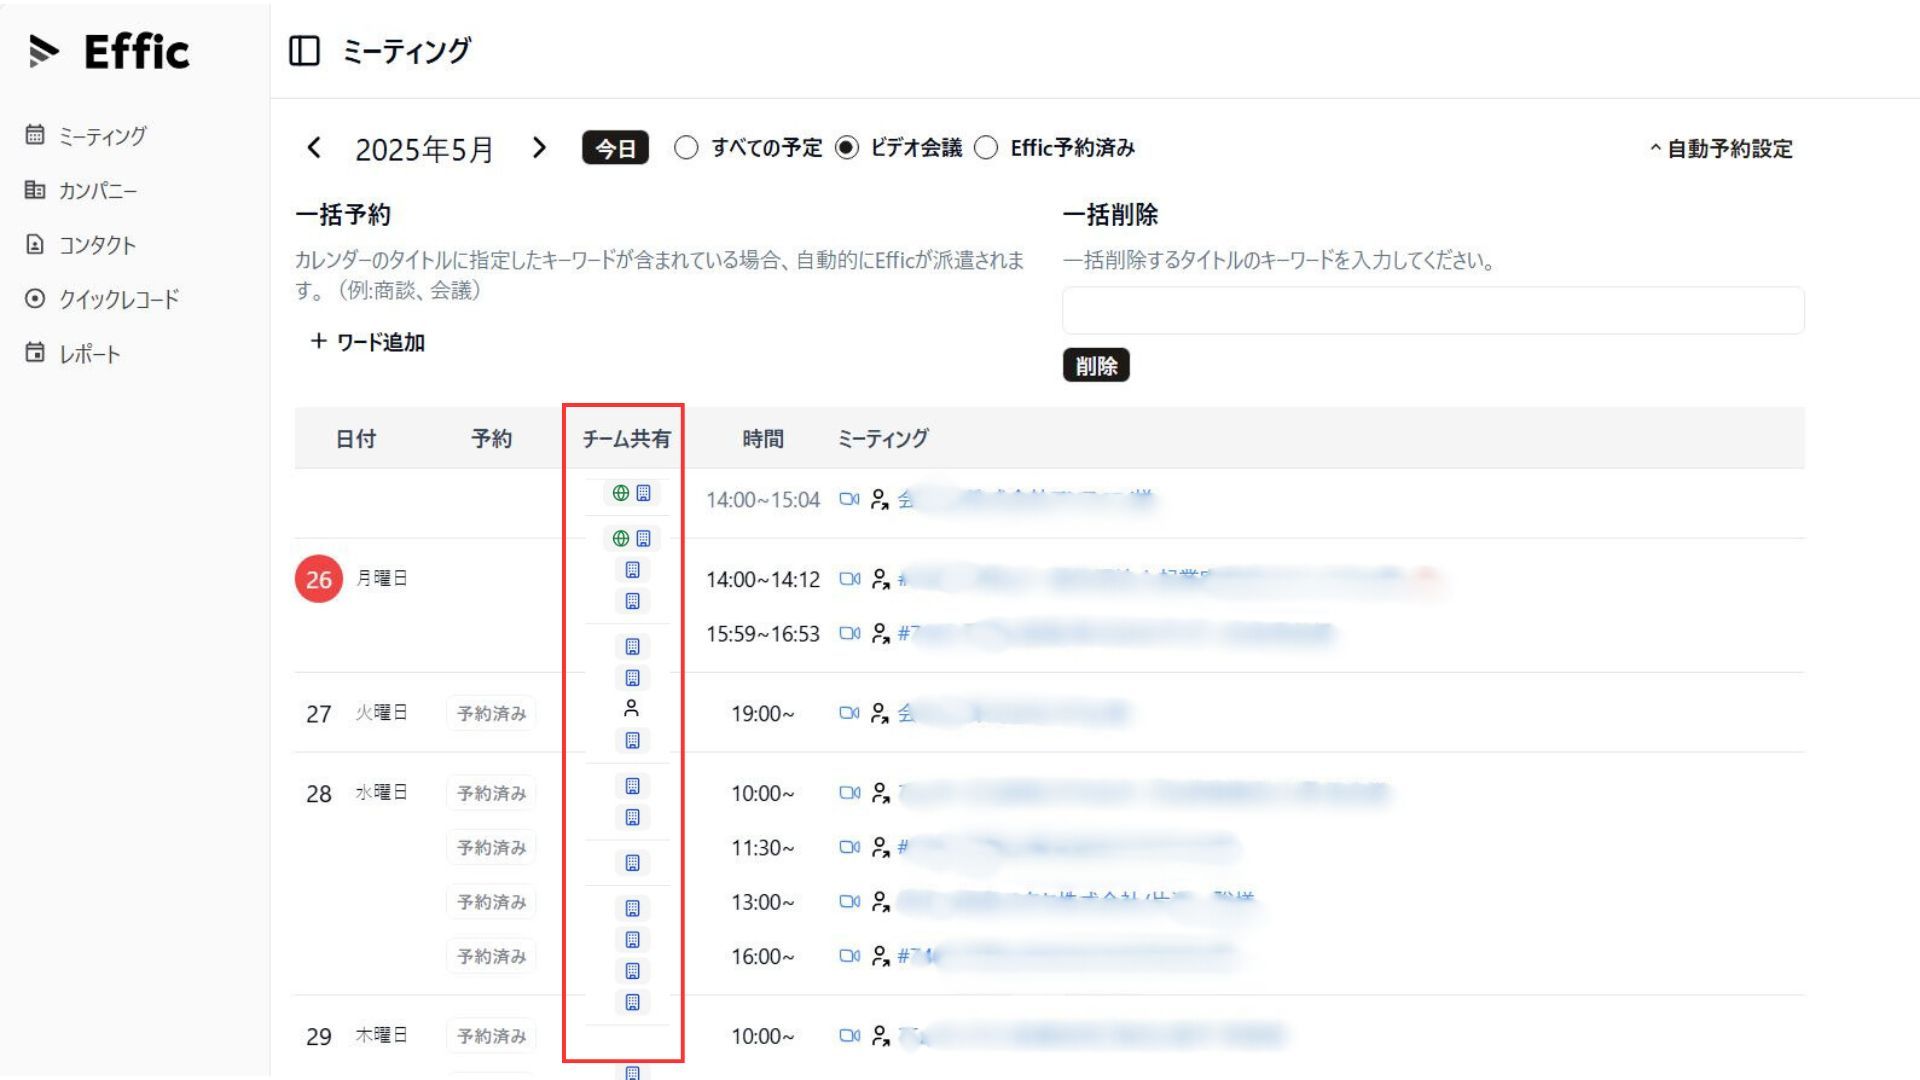This screenshot has width=1920, height=1080.
Task: Open コンタクト in the sidebar
Action: [x=80, y=244]
